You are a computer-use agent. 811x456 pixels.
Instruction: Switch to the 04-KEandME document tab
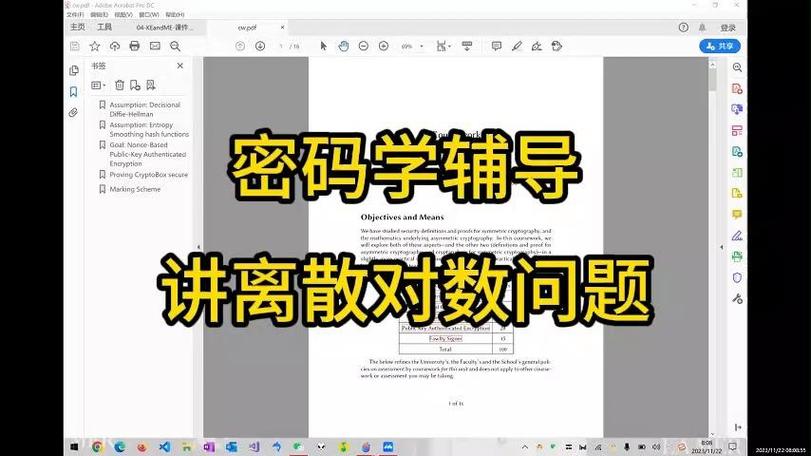(x=164, y=27)
